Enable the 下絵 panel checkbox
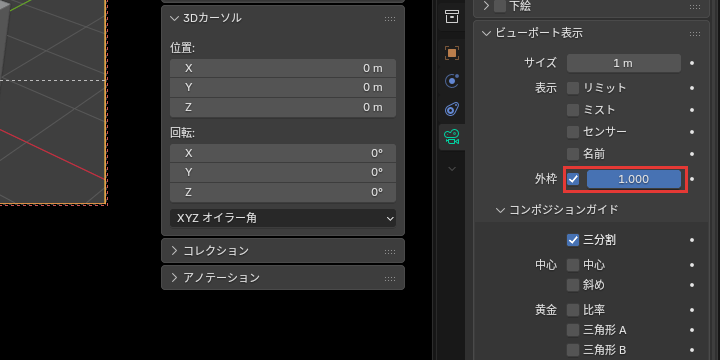The width and height of the screenshot is (720, 360). click(500, 6)
